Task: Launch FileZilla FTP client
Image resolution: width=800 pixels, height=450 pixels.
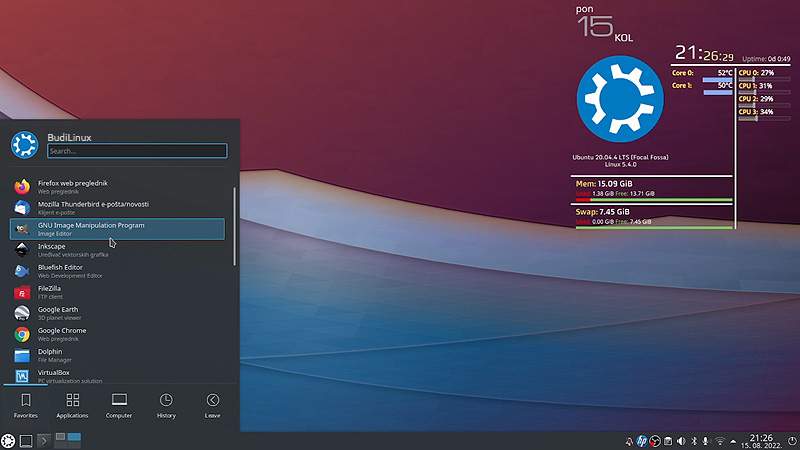Action: coord(117,292)
